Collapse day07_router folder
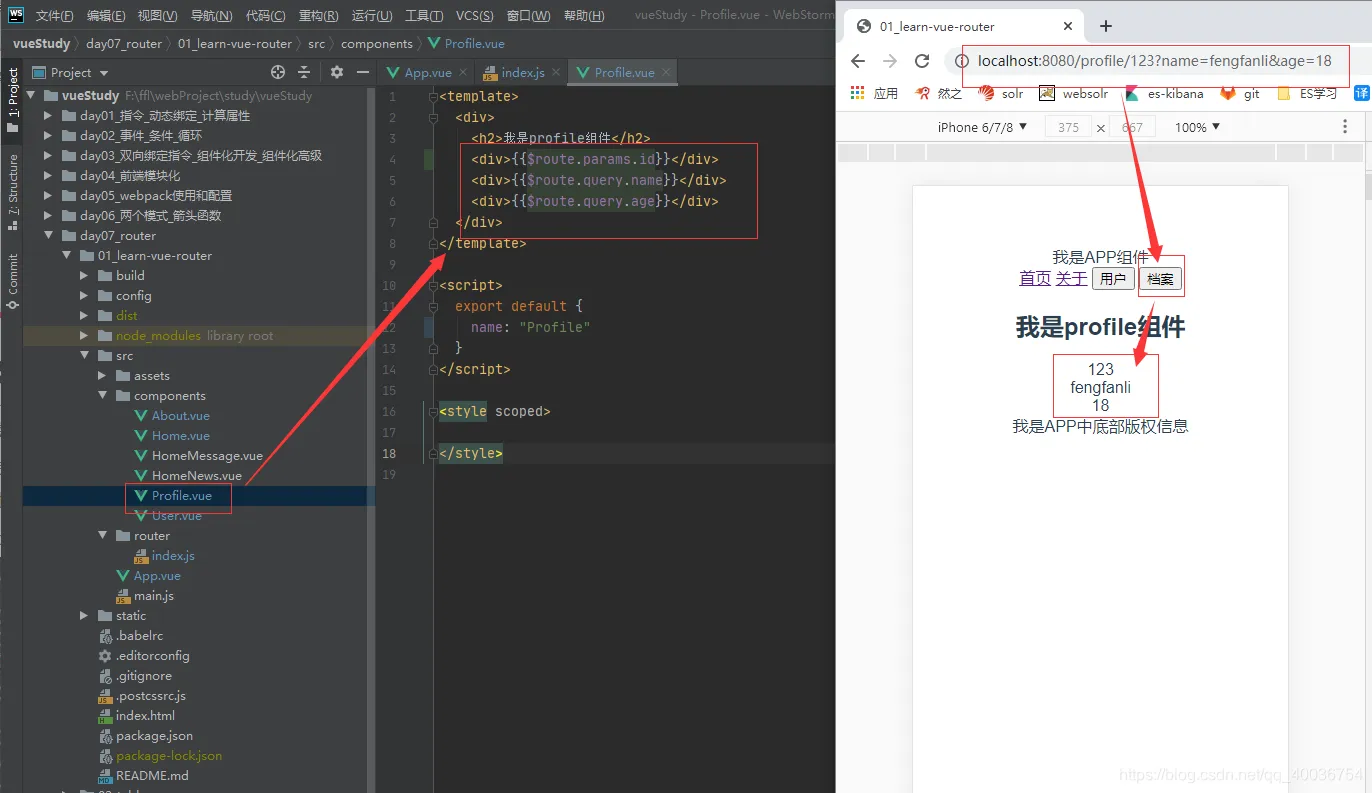 coord(48,236)
